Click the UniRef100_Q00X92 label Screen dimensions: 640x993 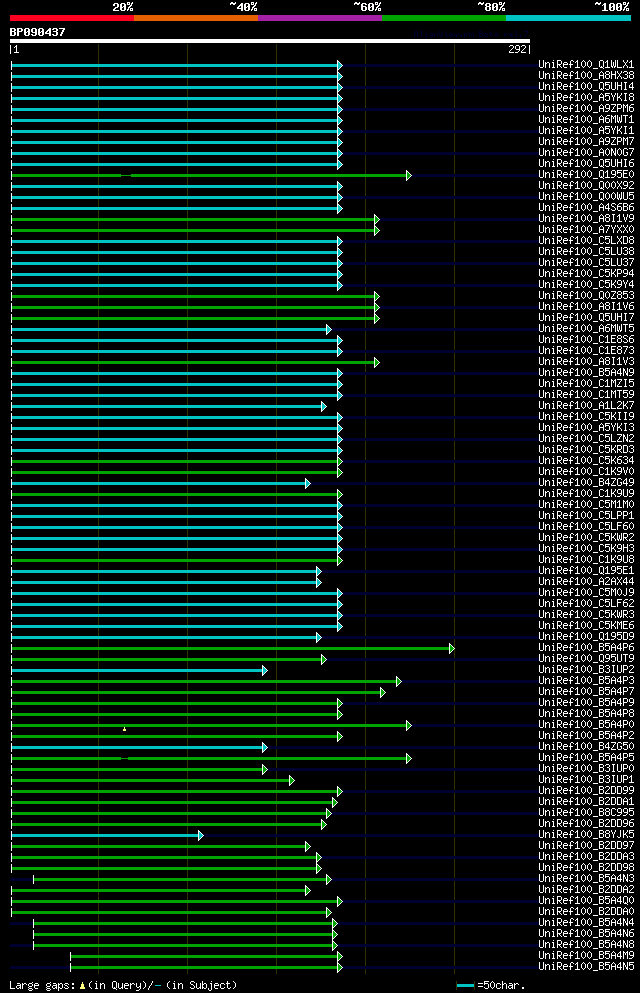tap(586, 186)
